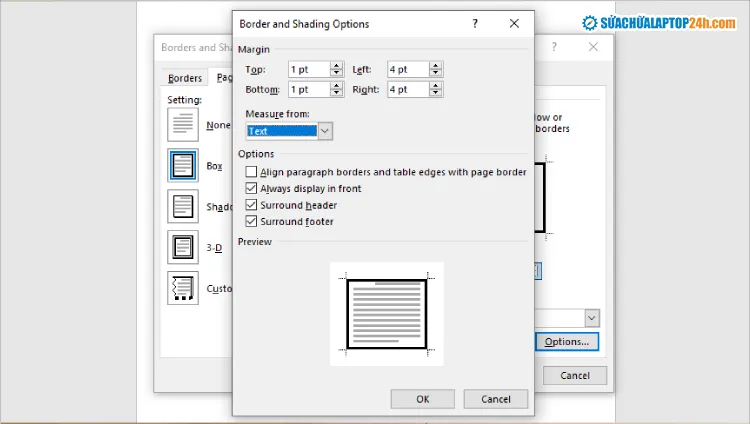Click the Right margin input field

(408, 89)
